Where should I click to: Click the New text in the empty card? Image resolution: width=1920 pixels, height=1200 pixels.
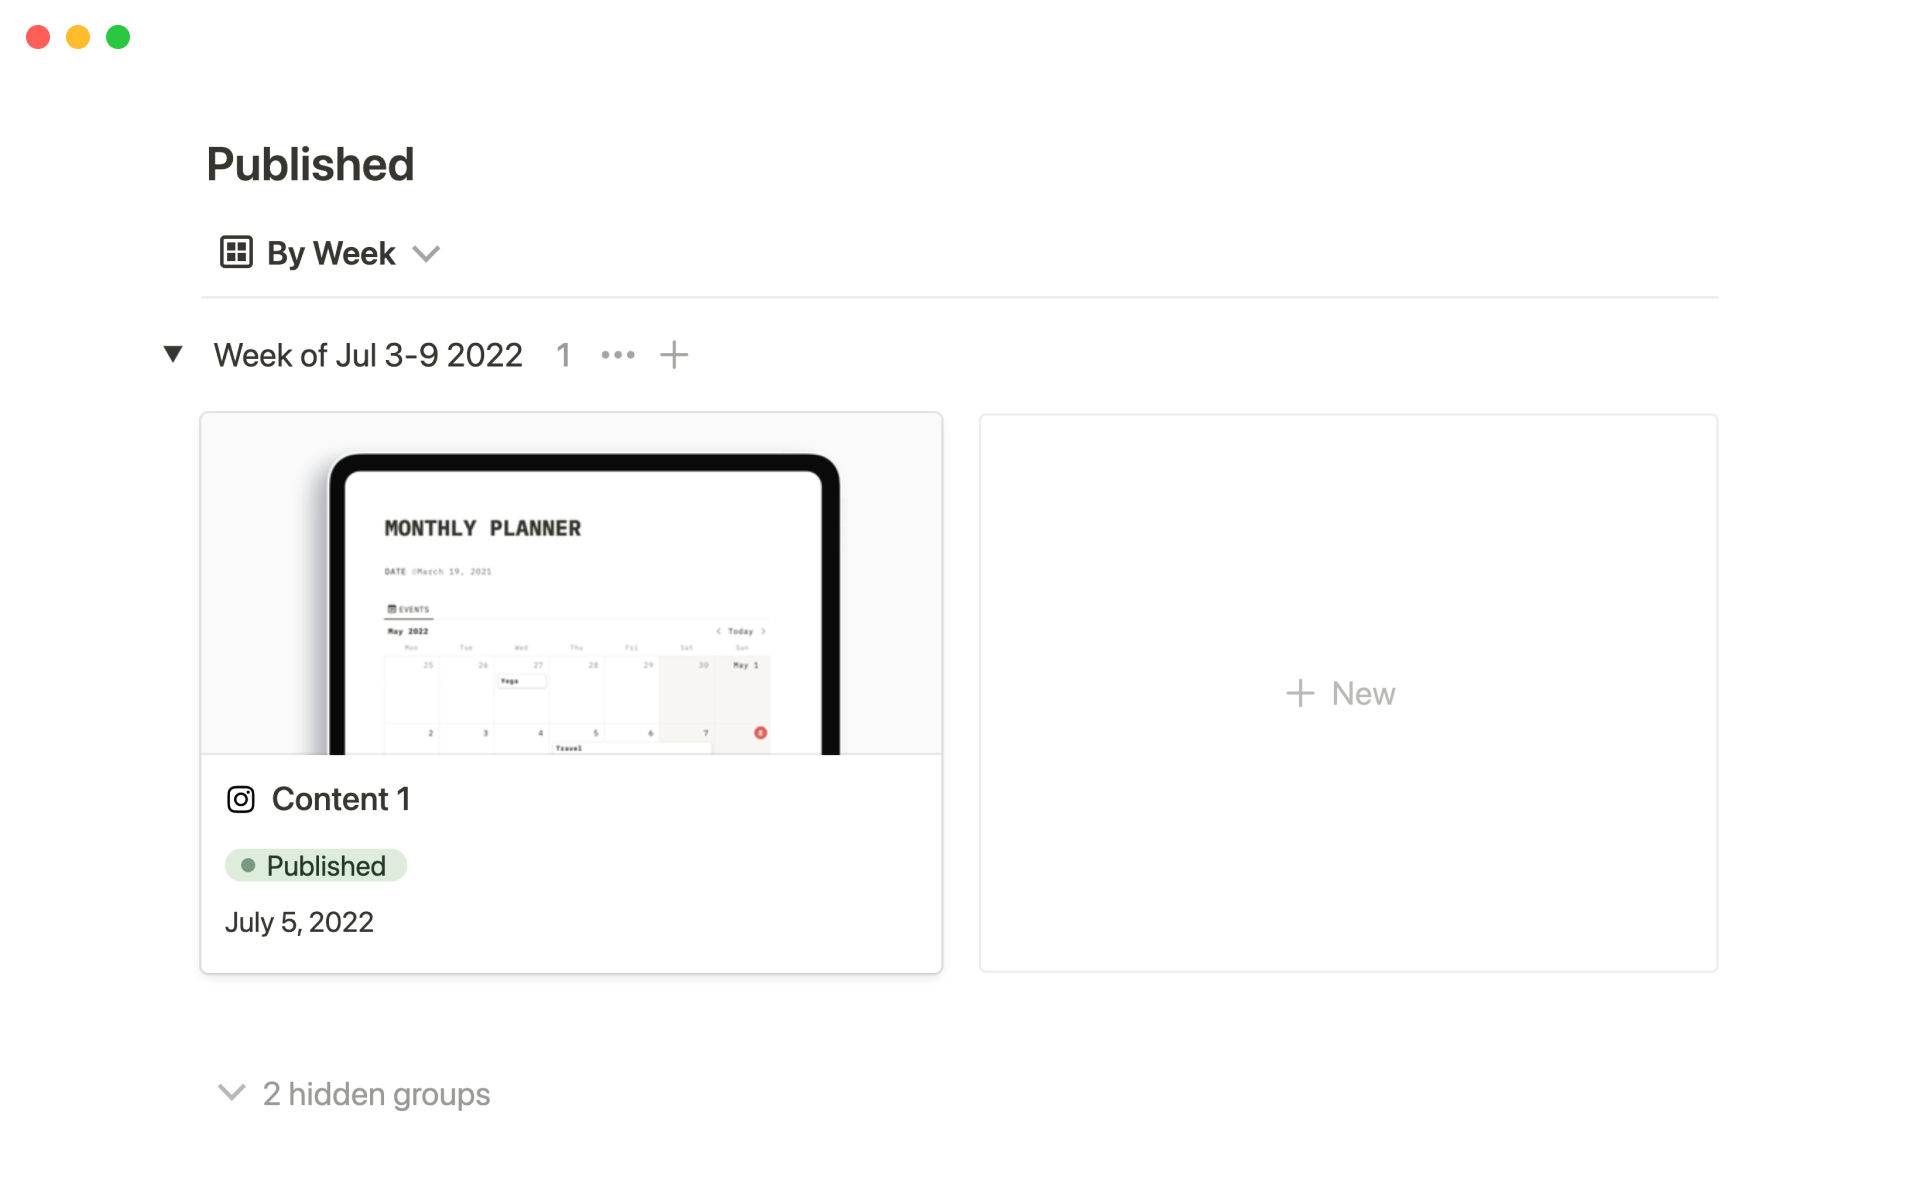pos(1363,694)
